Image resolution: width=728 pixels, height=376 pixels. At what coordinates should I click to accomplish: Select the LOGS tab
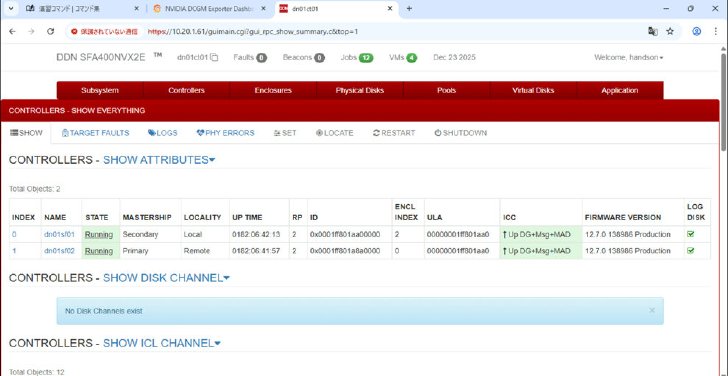coord(162,133)
